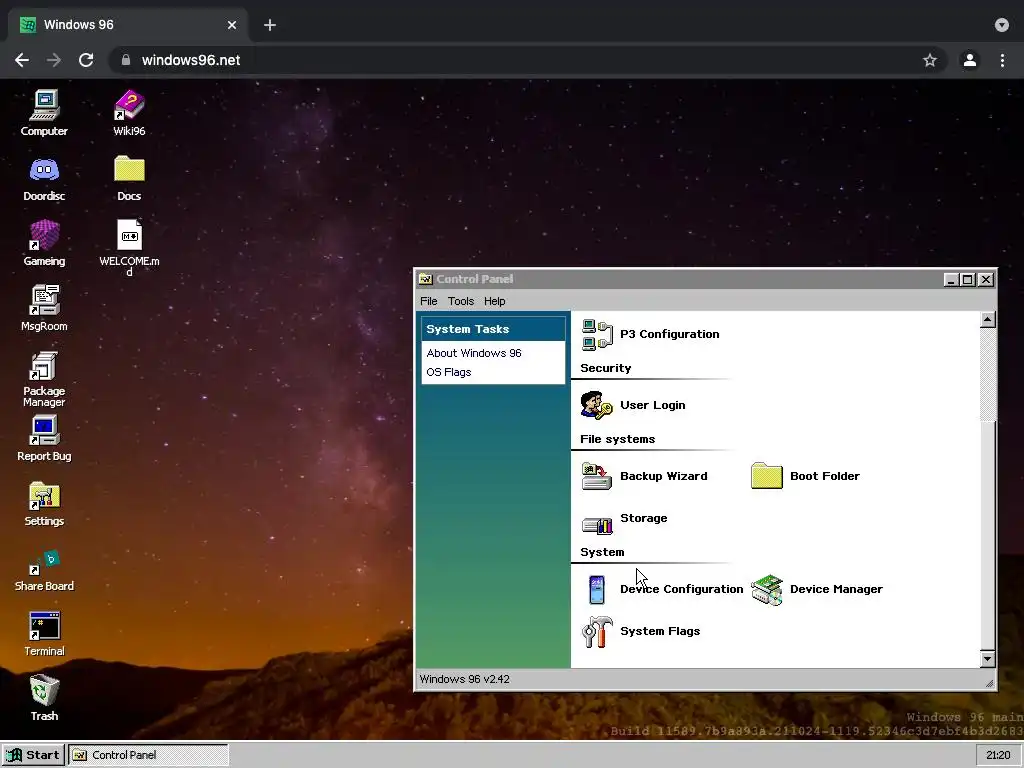The height and width of the screenshot is (768, 1024).
Task: Open the browser three-dot menu
Action: [x=1002, y=60]
